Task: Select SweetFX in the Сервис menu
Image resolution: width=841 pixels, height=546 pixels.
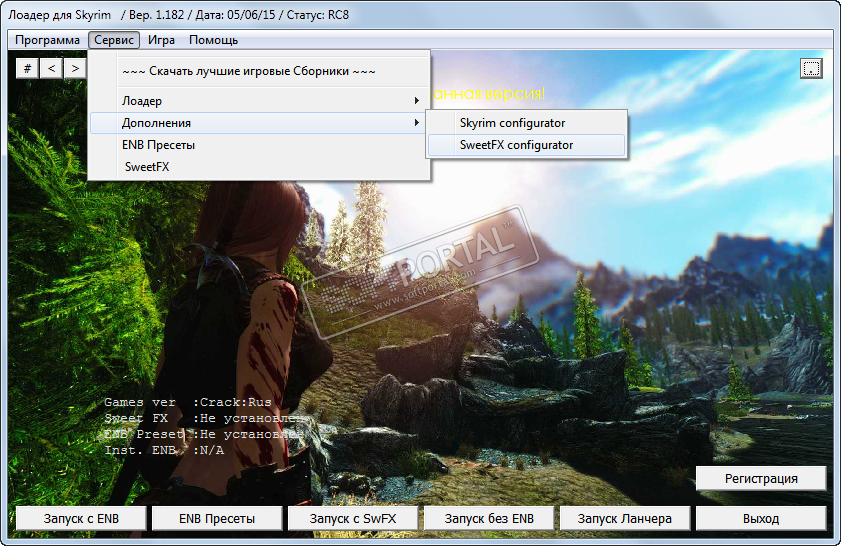Action: coord(260,167)
